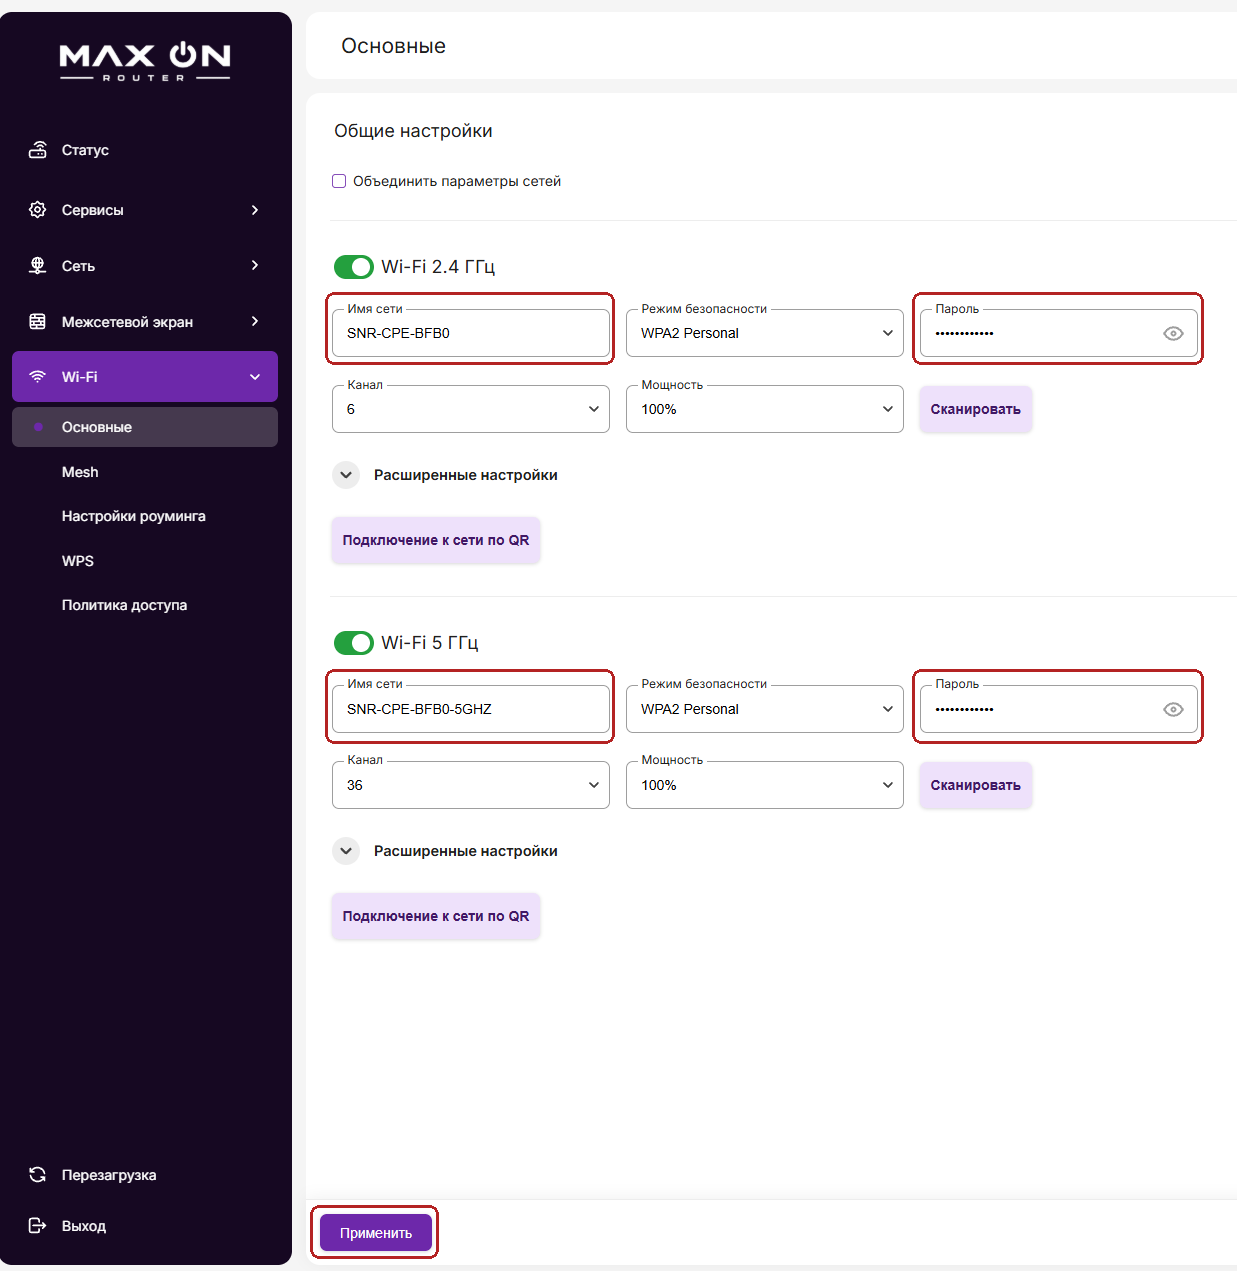The image size is (1237, 1271).
Task: Open 2.4 ГГц channel dropdown showing 6
Action: (x=471, y=409)
